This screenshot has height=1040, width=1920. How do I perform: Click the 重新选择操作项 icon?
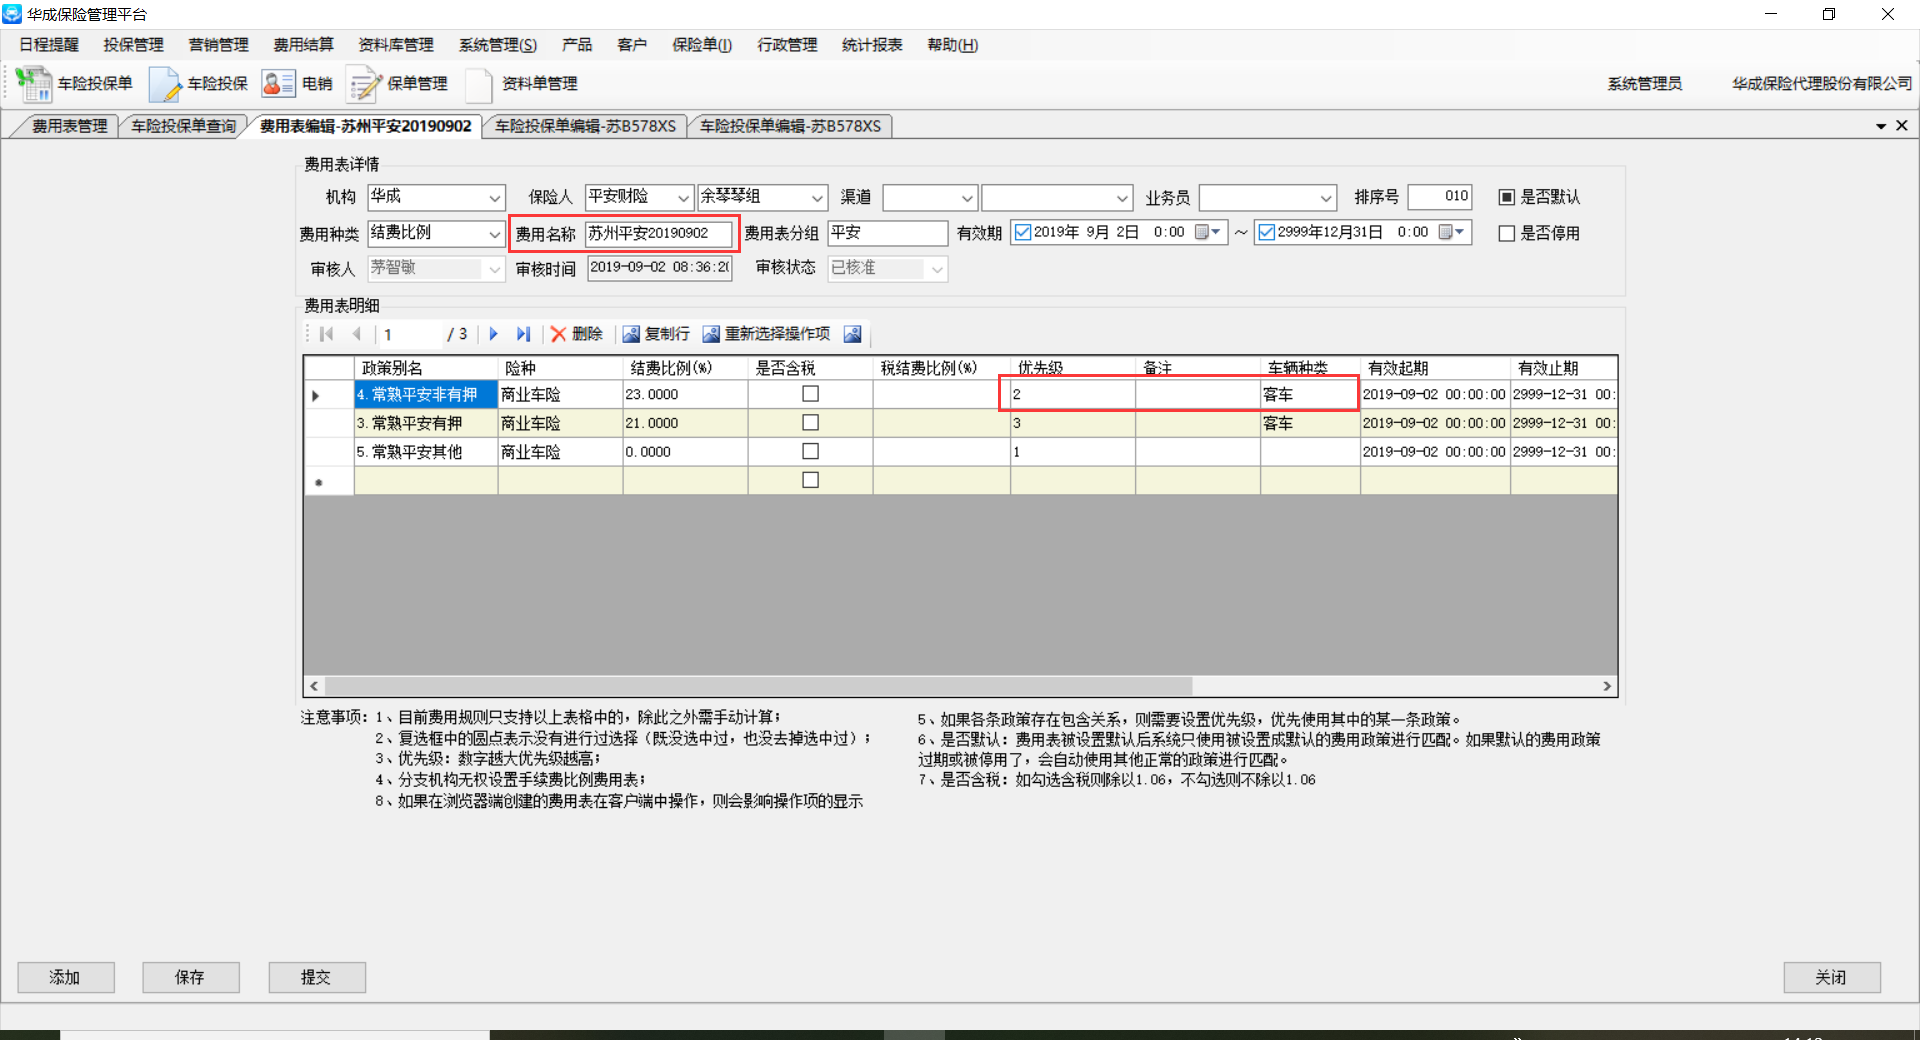[711, 334]
